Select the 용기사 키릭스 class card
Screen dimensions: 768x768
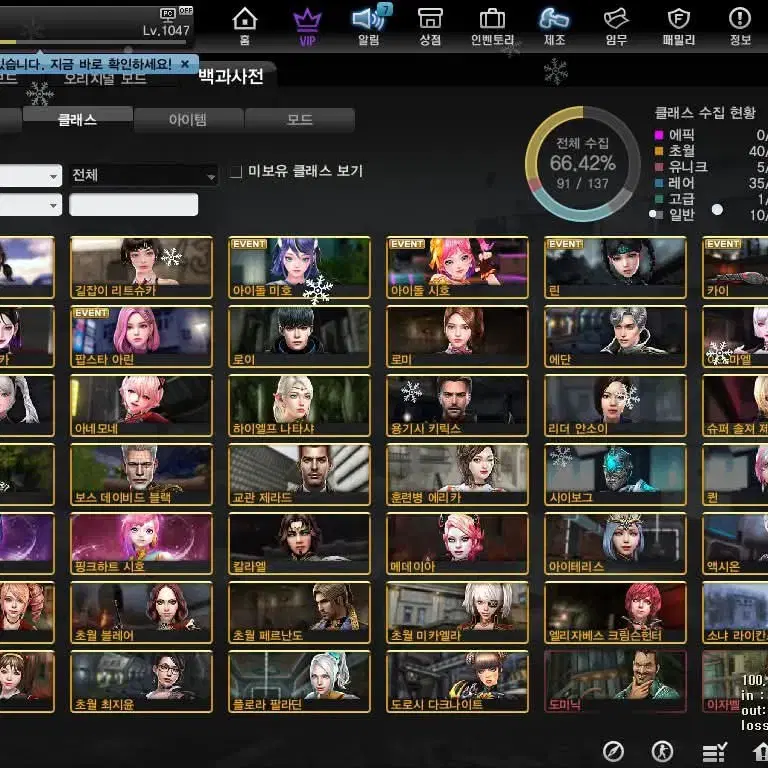pos(457,406)
